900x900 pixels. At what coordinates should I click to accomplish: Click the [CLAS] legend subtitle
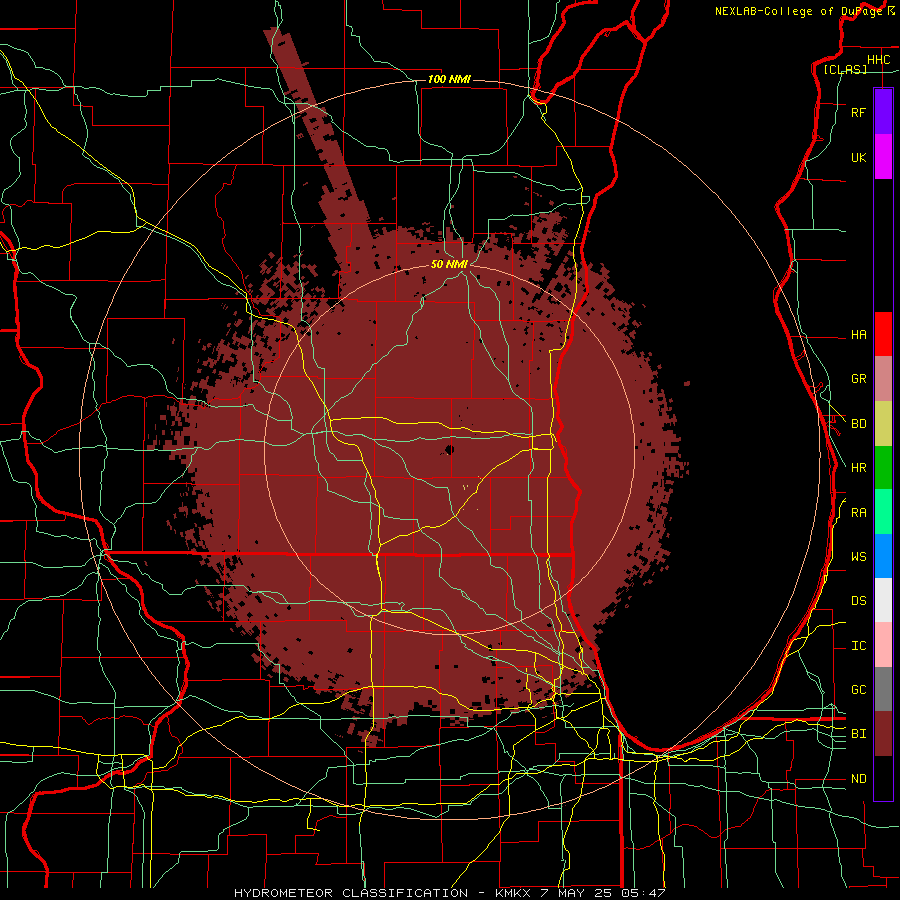click(x=845, y=69)
